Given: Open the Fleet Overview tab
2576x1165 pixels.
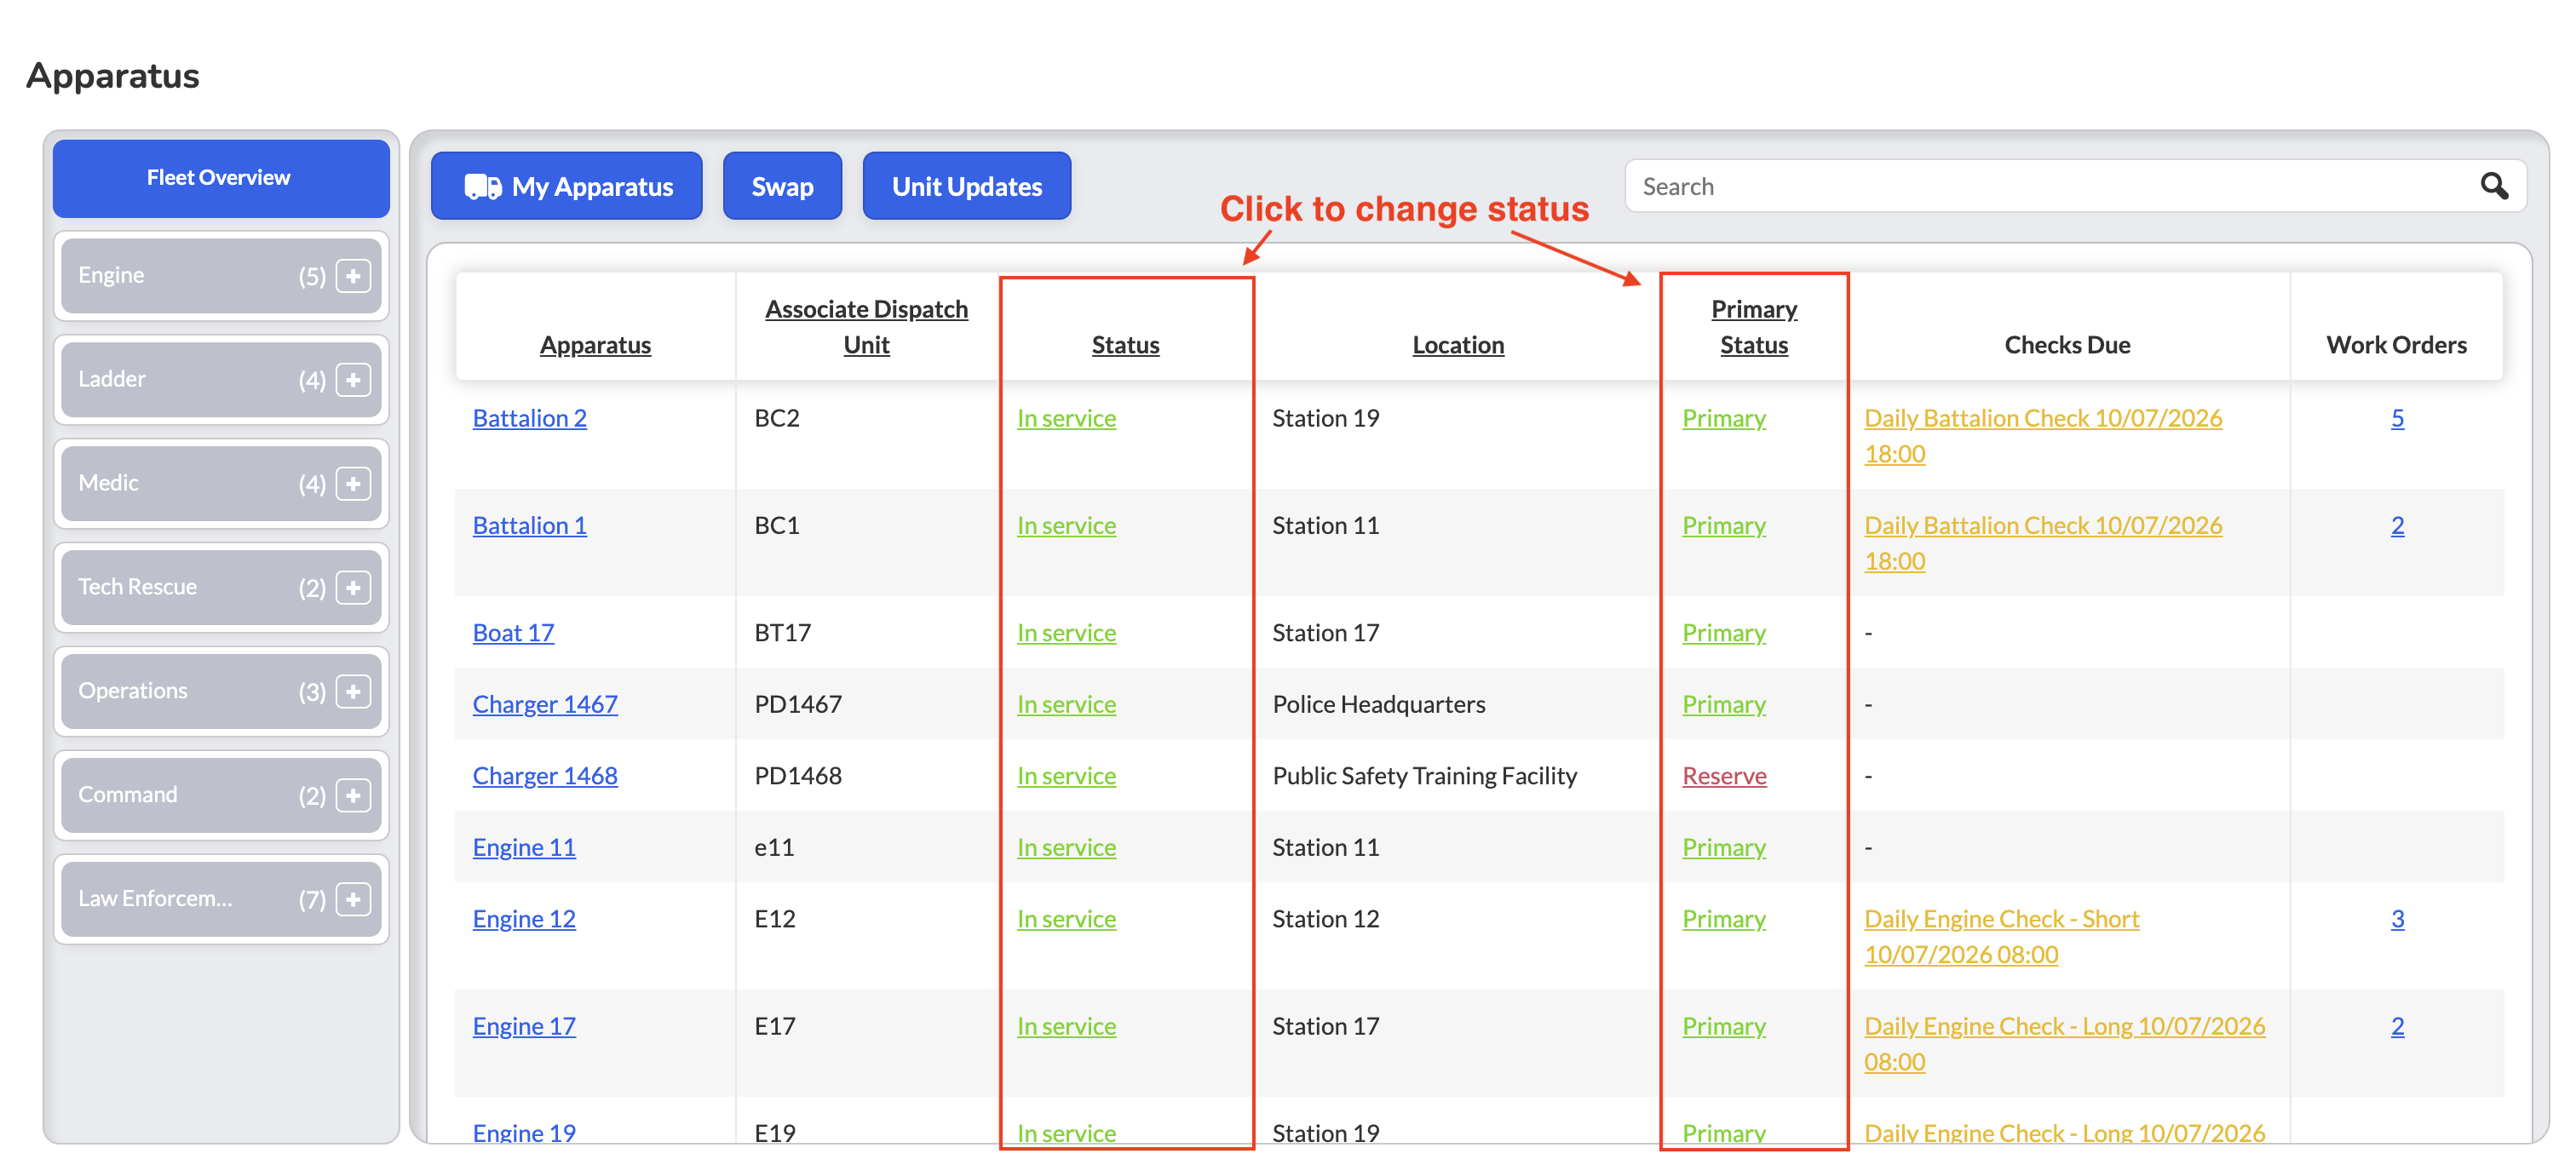Looking at the screenshot, I should 221,178.
